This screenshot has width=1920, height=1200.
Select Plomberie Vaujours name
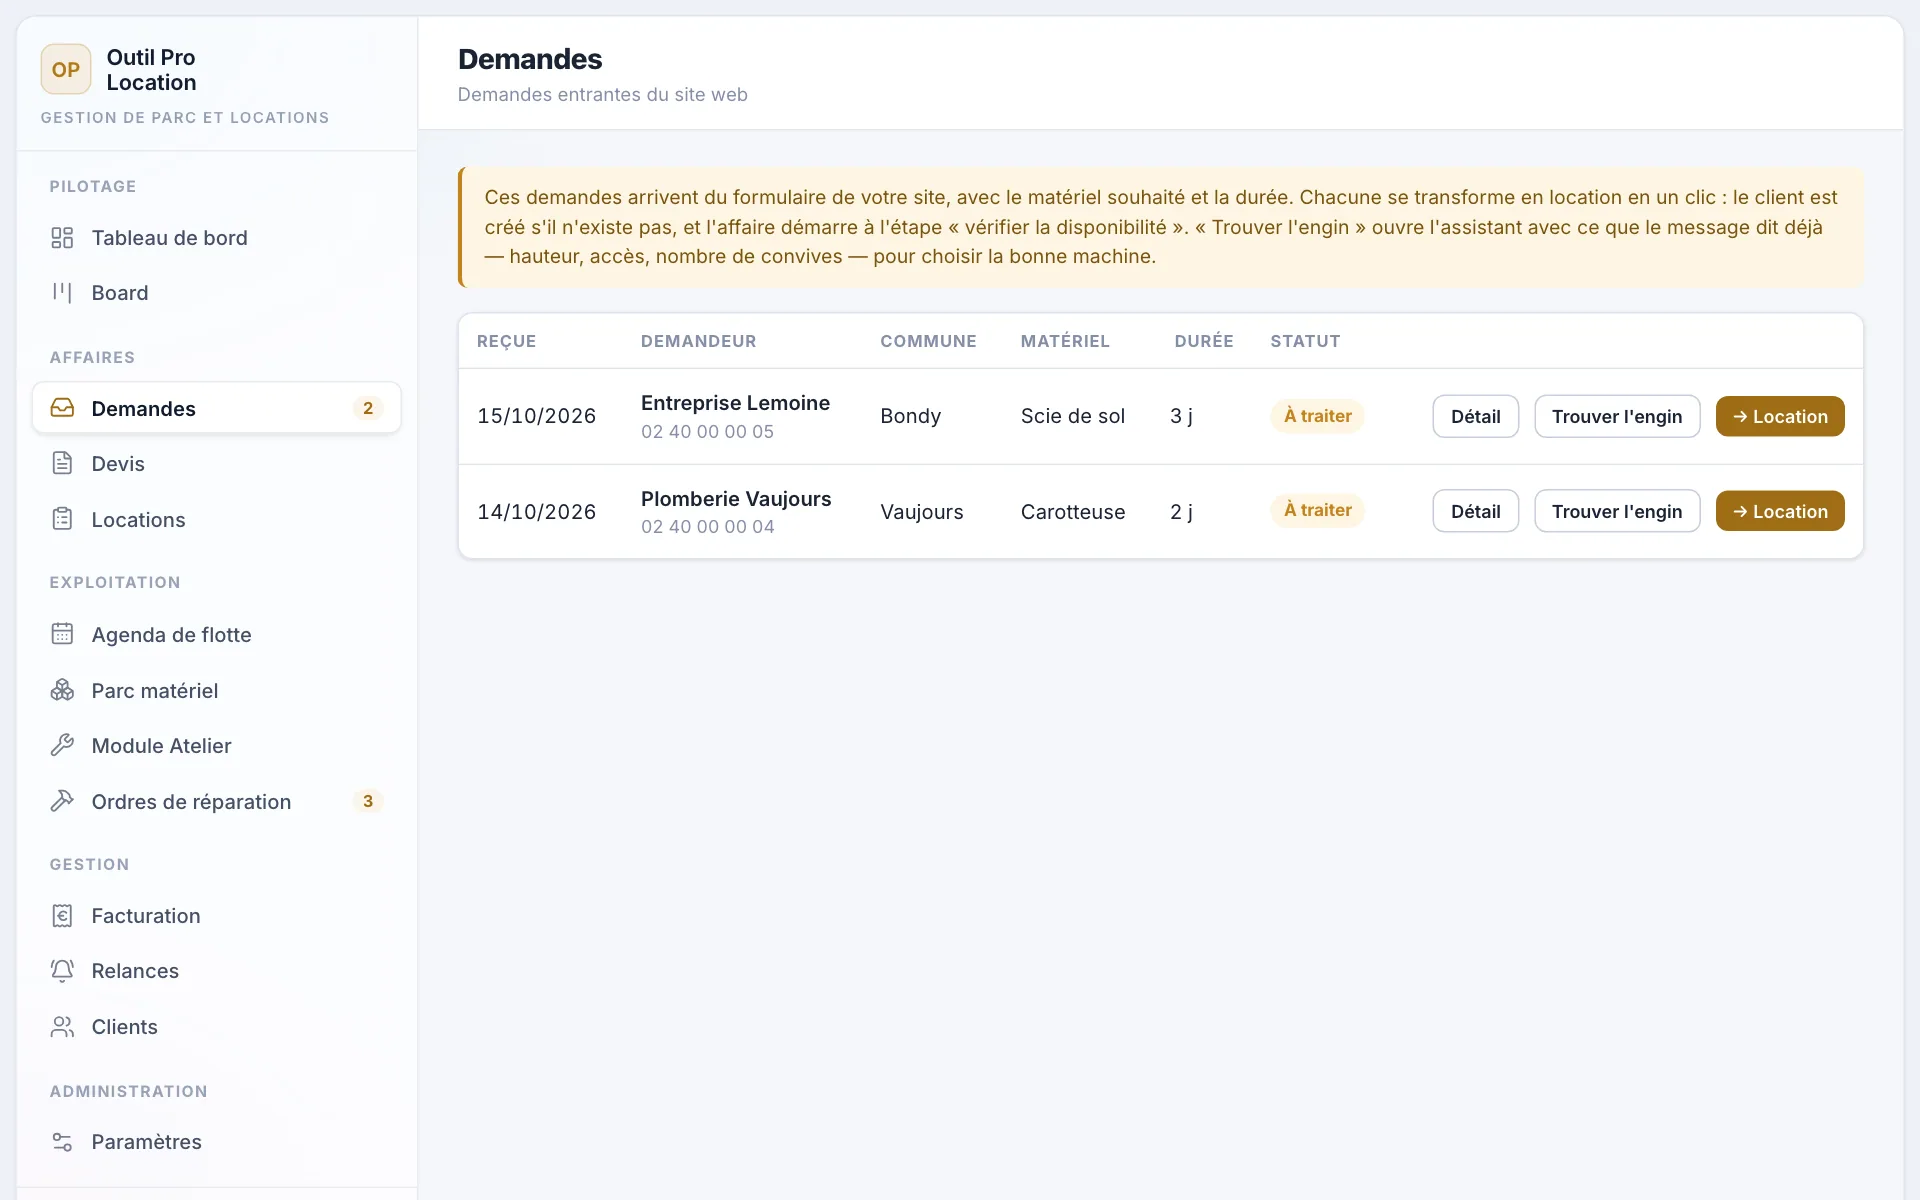(x=736, y=499)
